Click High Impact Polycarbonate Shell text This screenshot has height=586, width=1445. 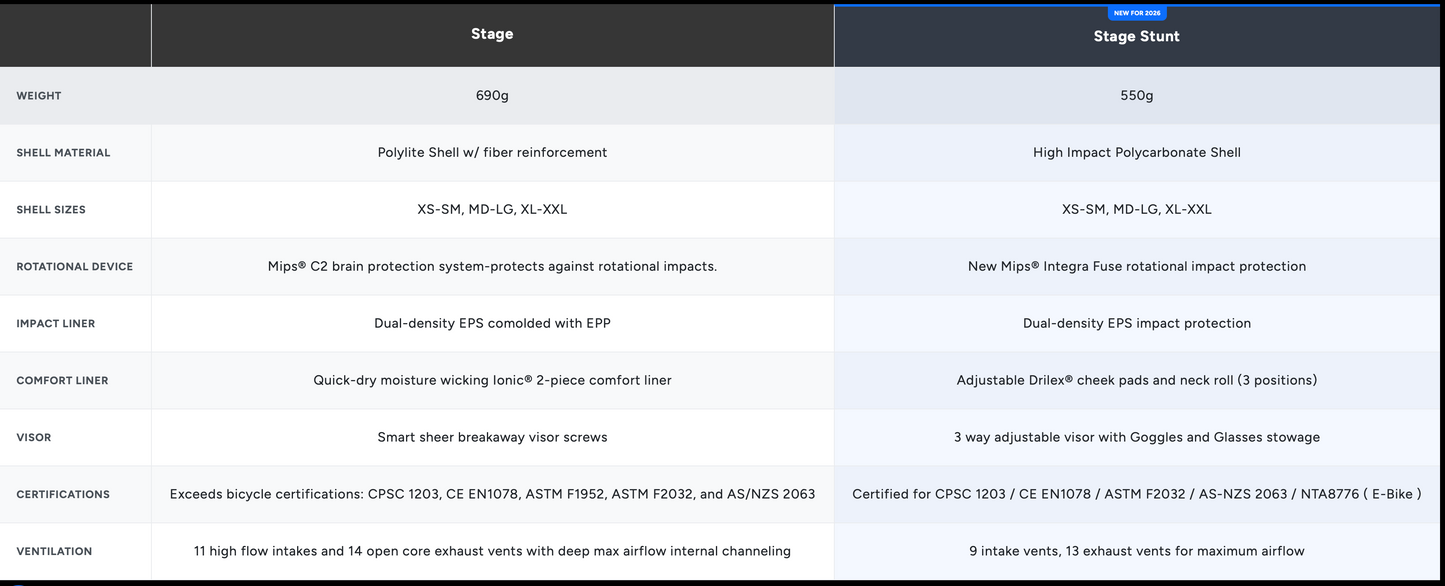[1137, 153]
